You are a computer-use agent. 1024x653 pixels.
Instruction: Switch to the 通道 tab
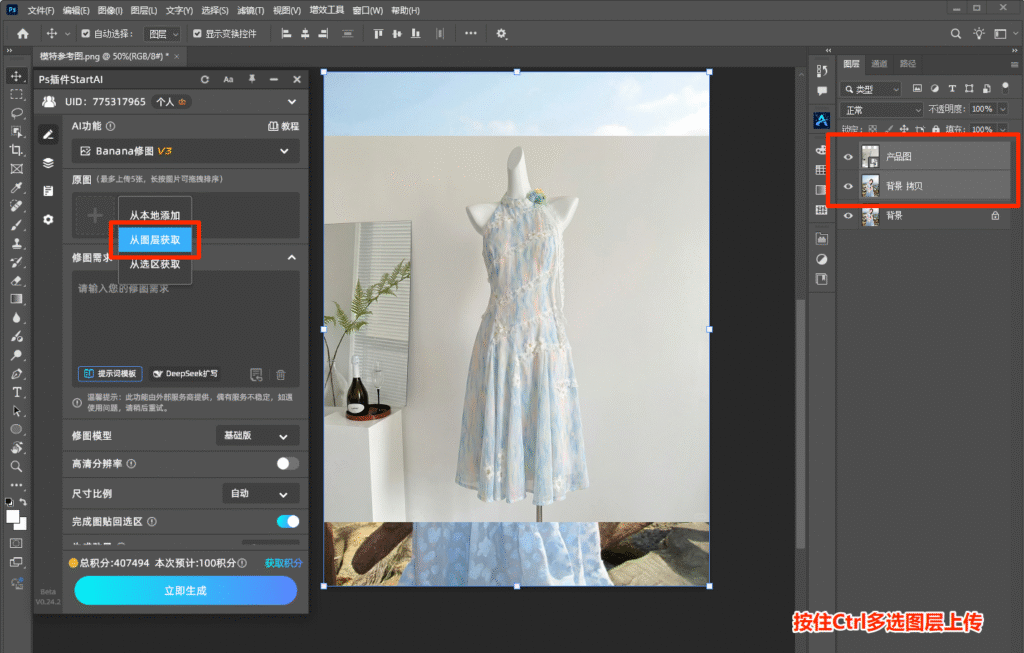(x=880, y=63)
